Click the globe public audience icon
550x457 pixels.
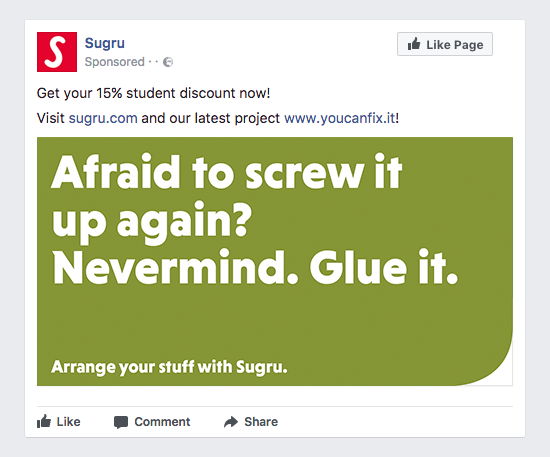point(168,62)
